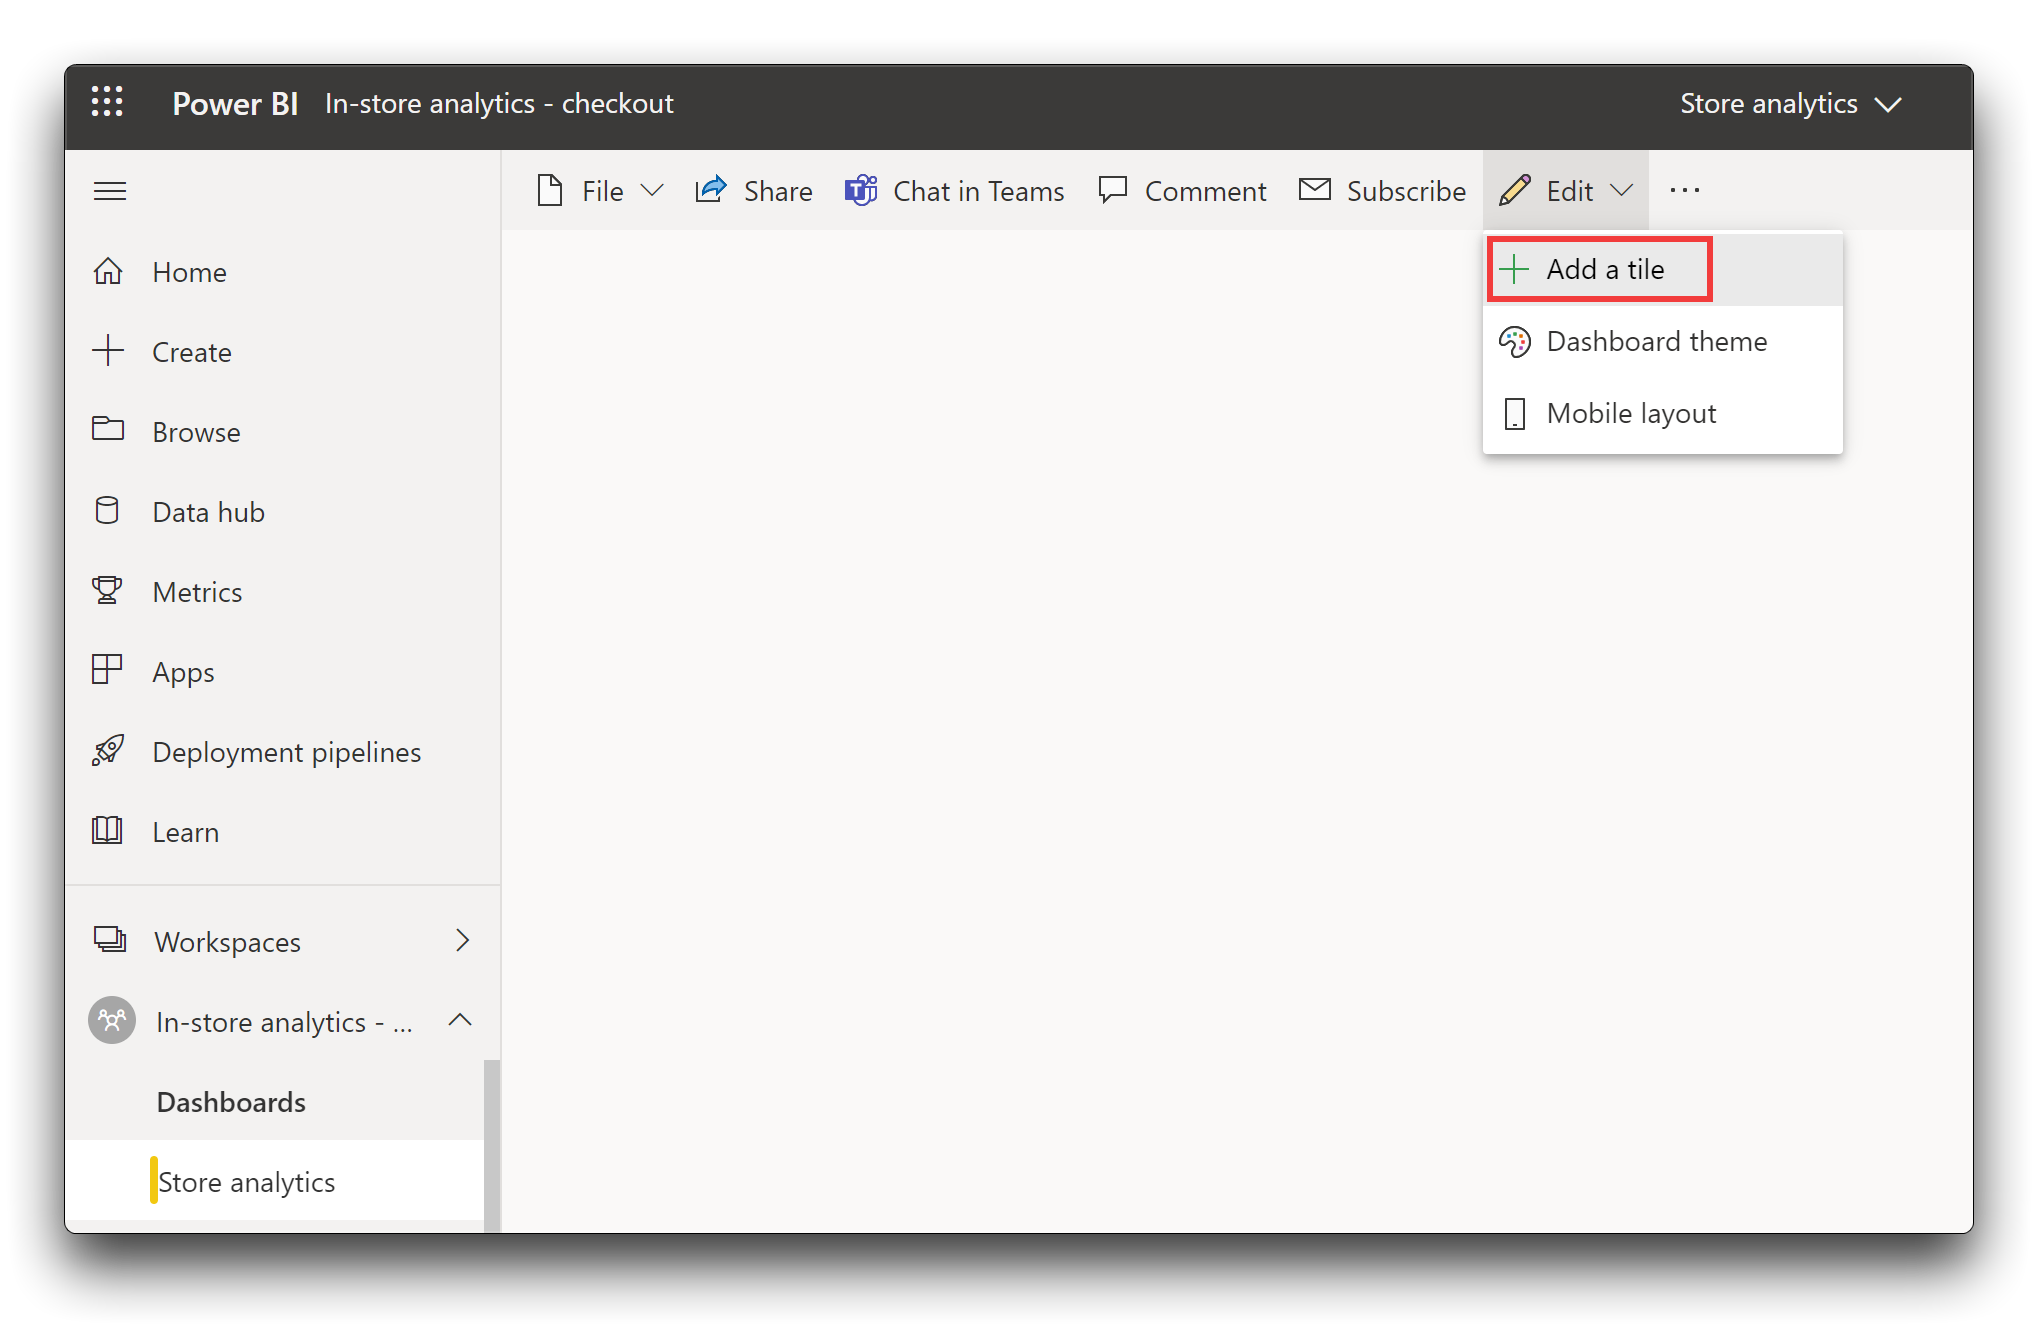Click the File document icon

(x=550, y=190)
